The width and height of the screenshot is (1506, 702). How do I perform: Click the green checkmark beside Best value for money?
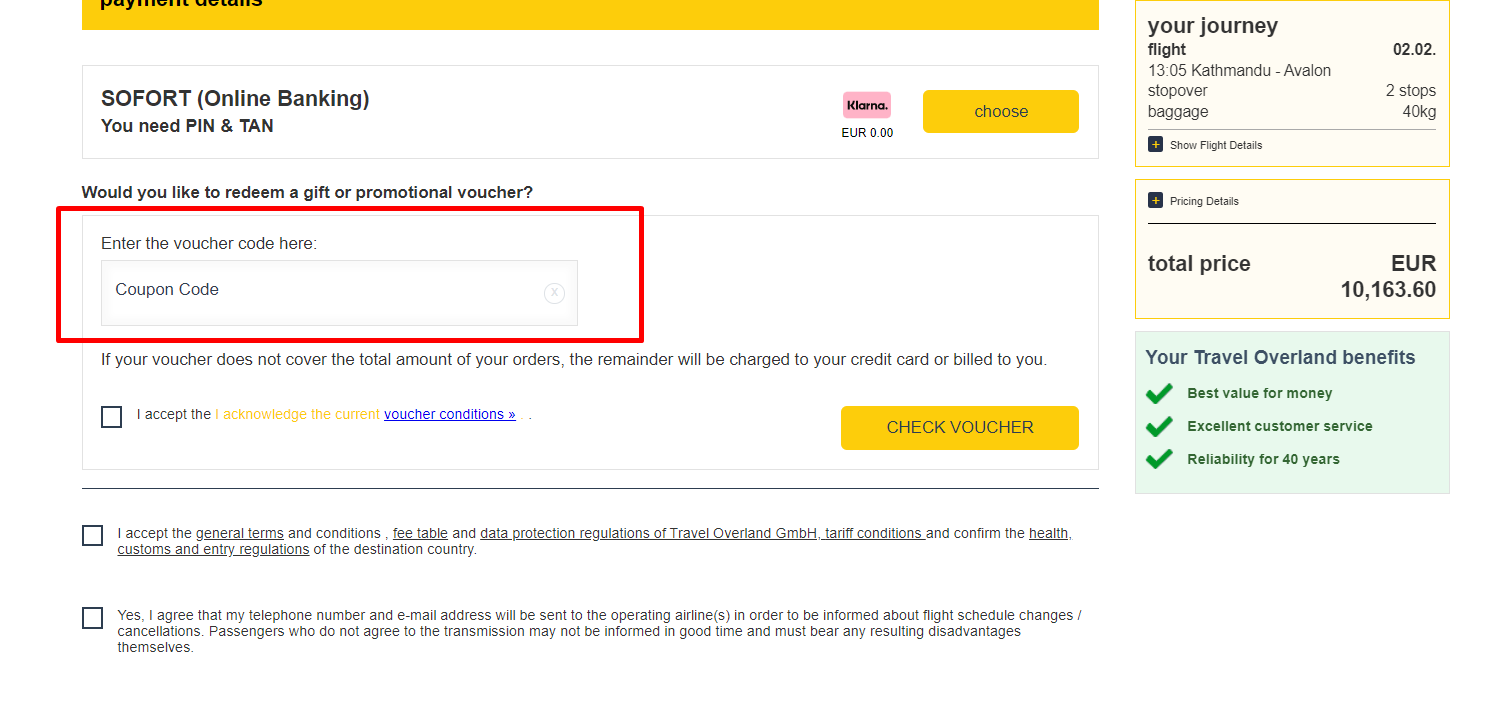point(1159,394)
